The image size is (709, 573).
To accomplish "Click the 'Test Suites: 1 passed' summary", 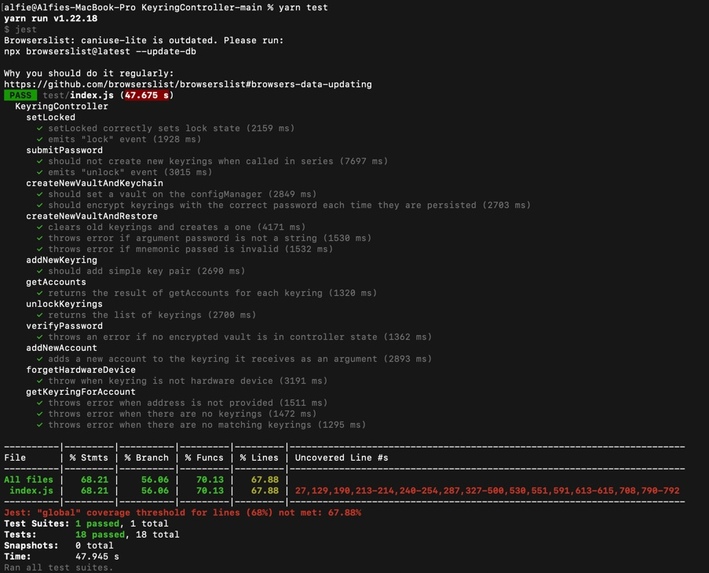I will [x=86, y=524].
